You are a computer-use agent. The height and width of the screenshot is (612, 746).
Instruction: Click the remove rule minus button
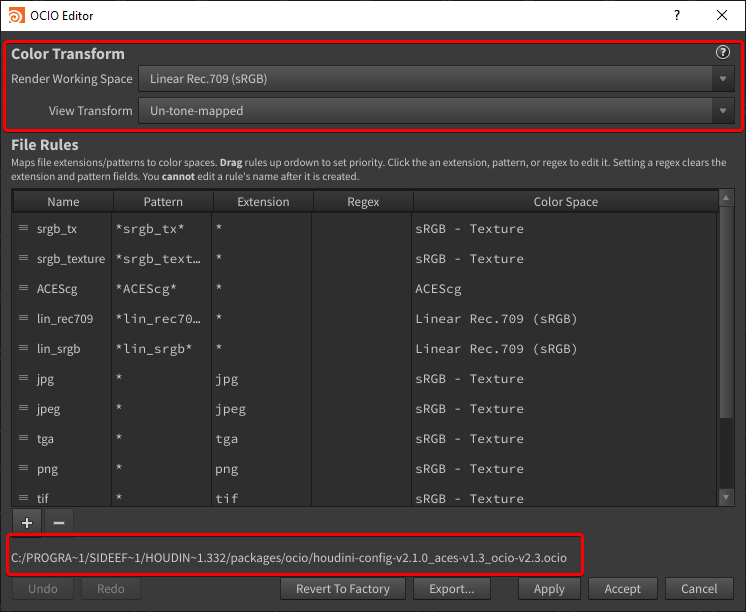tap(59, 523)
